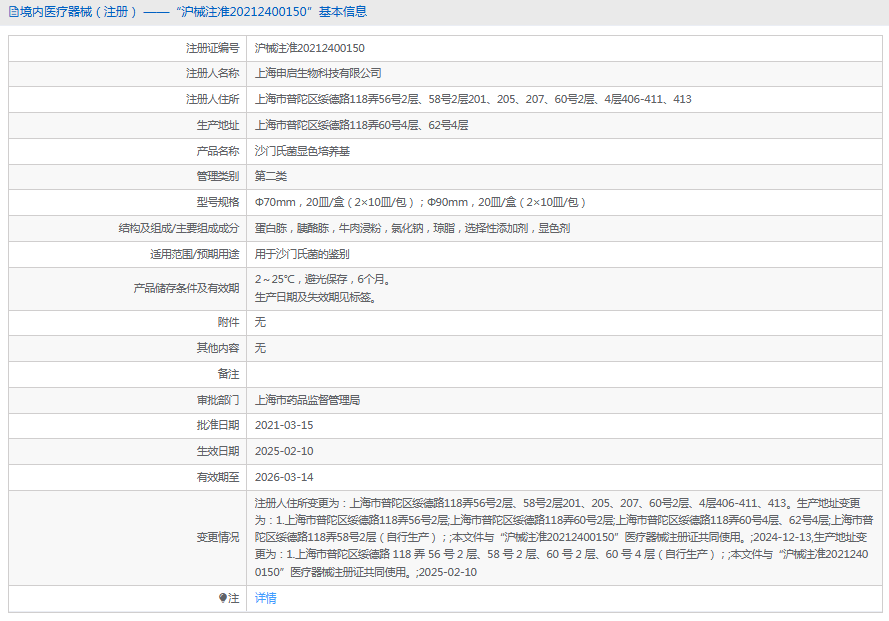Image resolution: width=889 pixels, height=621 pixels.
Task: Click the 产品名称 row label
Action: [218, 151]
